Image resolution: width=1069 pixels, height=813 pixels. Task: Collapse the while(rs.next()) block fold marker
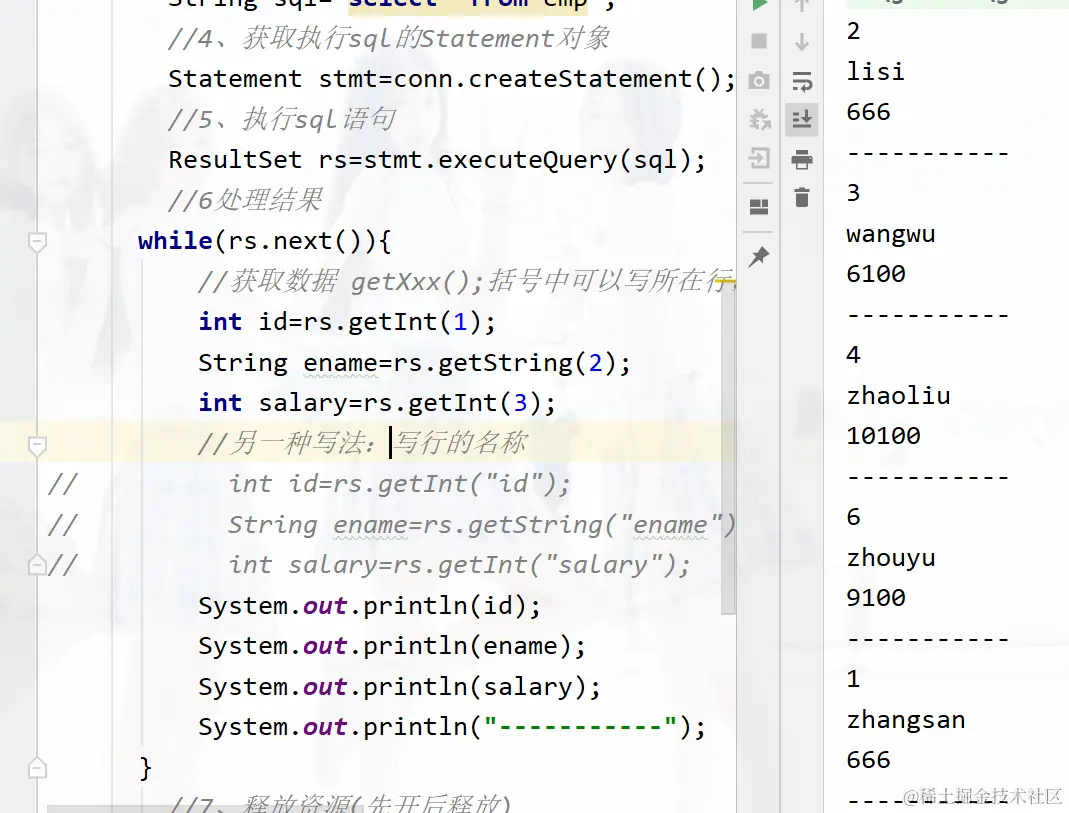coord(37,241)
